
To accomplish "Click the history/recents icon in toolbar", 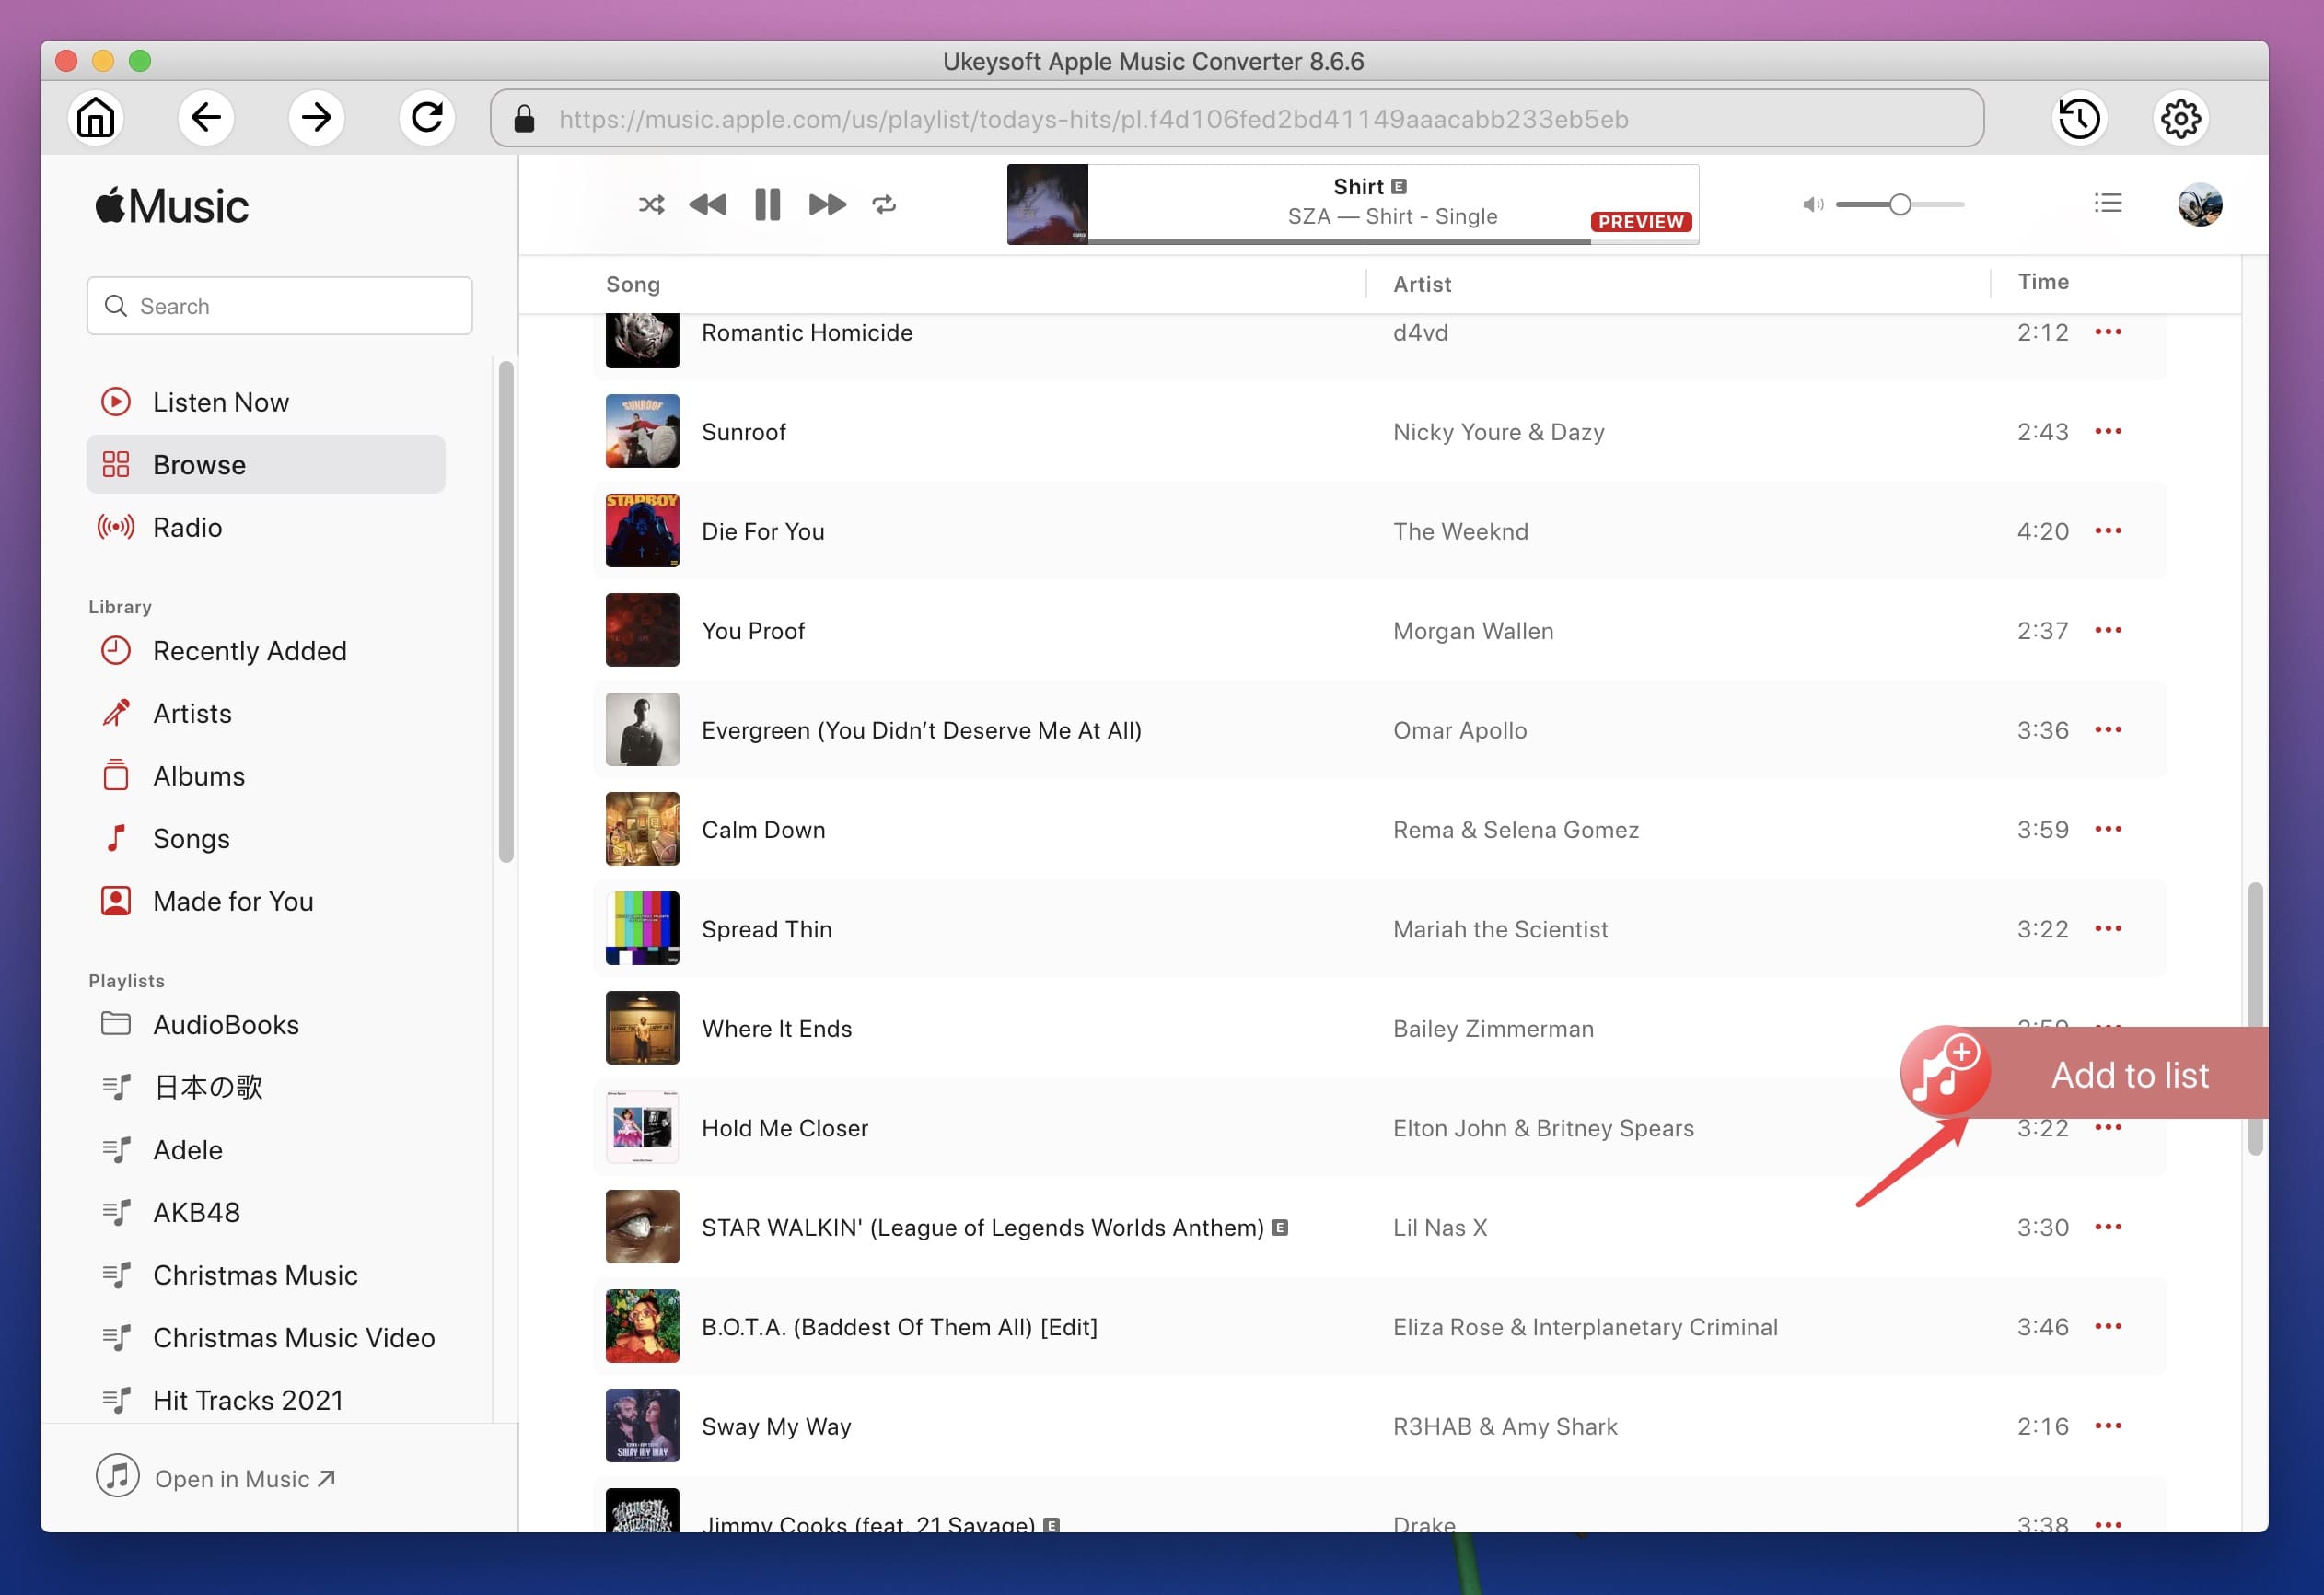I will coord(2080,119).
